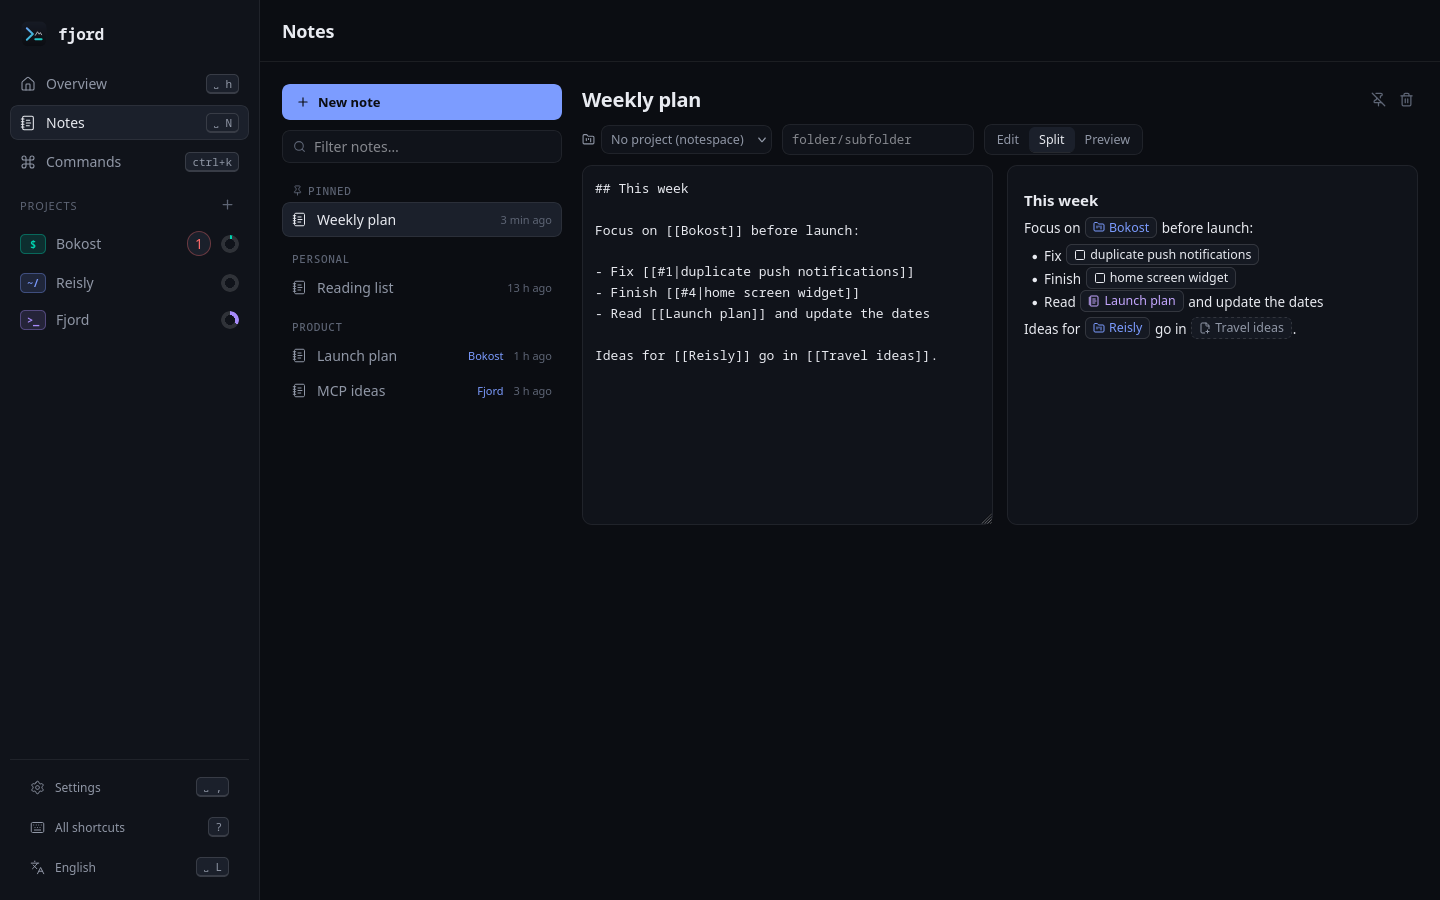Open the No project (notespace) dropdown
Viewport: 1440px width, 900px height.
click(x=686, y=140)
